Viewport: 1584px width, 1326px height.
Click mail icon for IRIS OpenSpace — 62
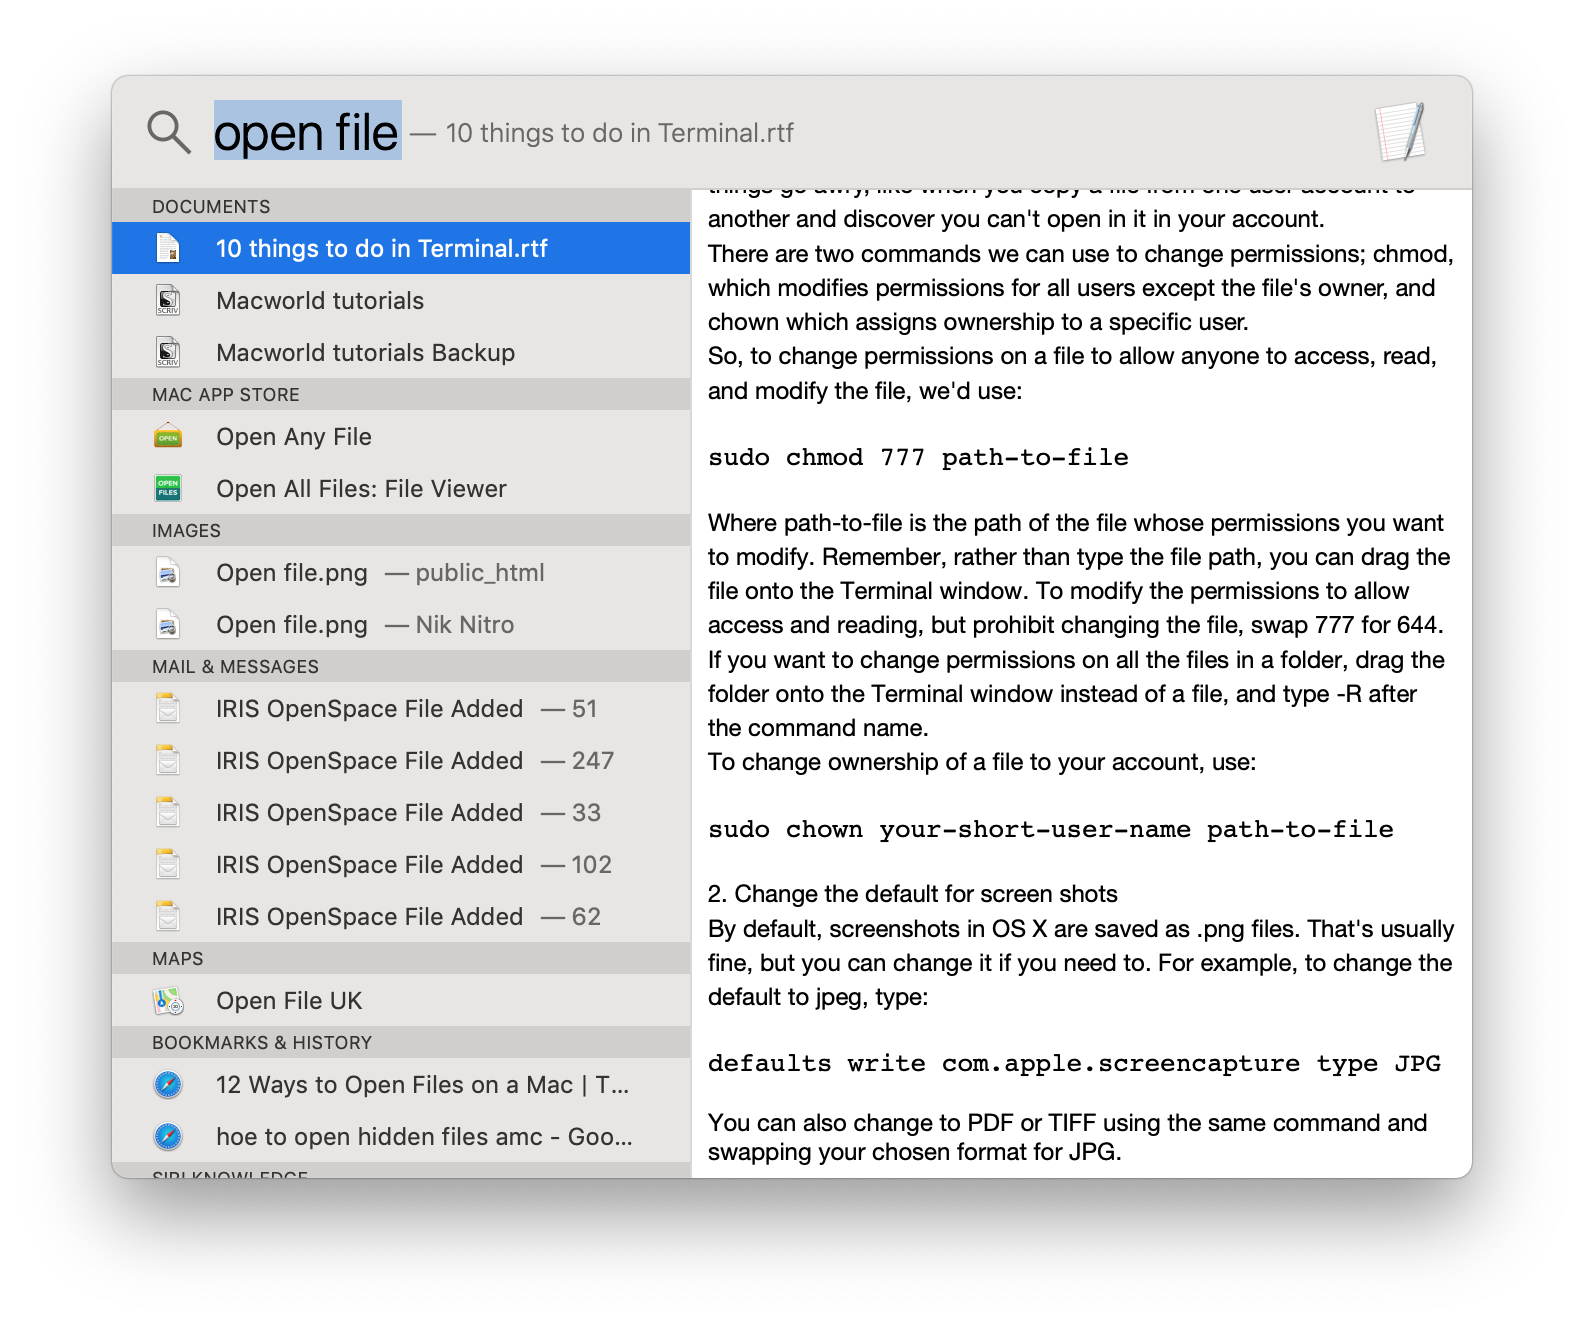pos(168,916)
